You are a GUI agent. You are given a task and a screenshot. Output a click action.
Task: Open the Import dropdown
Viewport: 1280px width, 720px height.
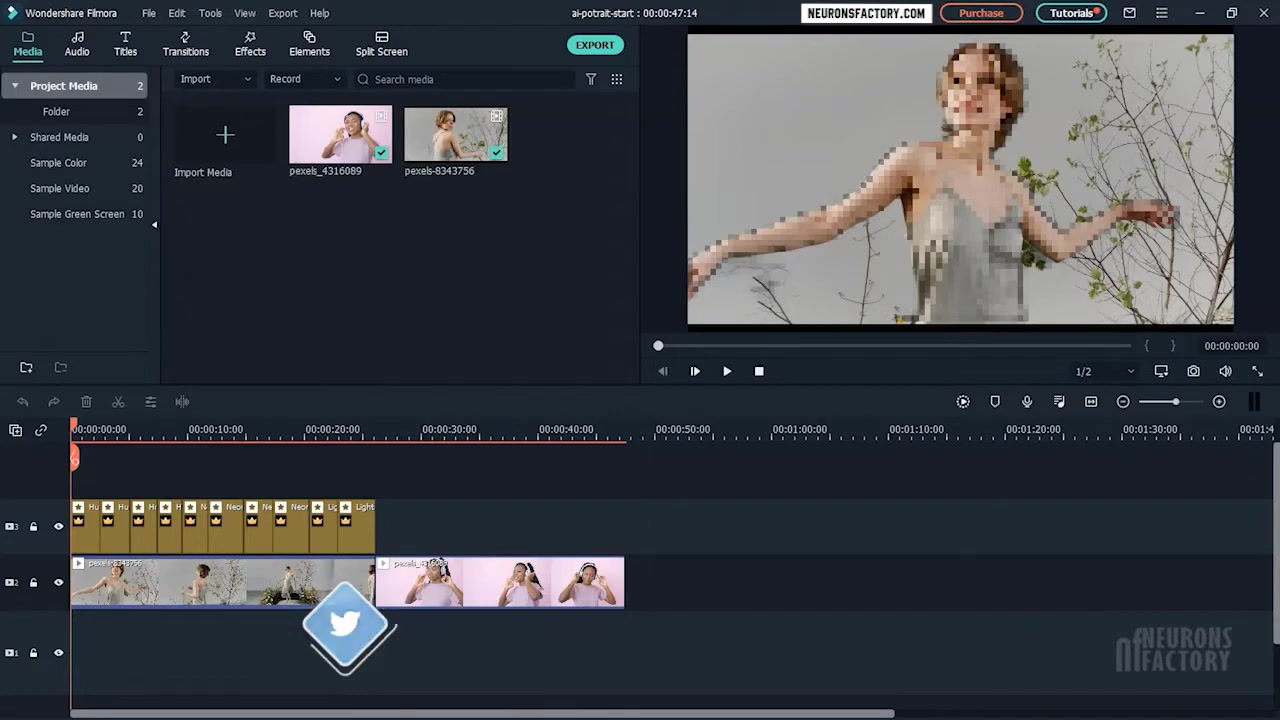click(x=216, y=79)
